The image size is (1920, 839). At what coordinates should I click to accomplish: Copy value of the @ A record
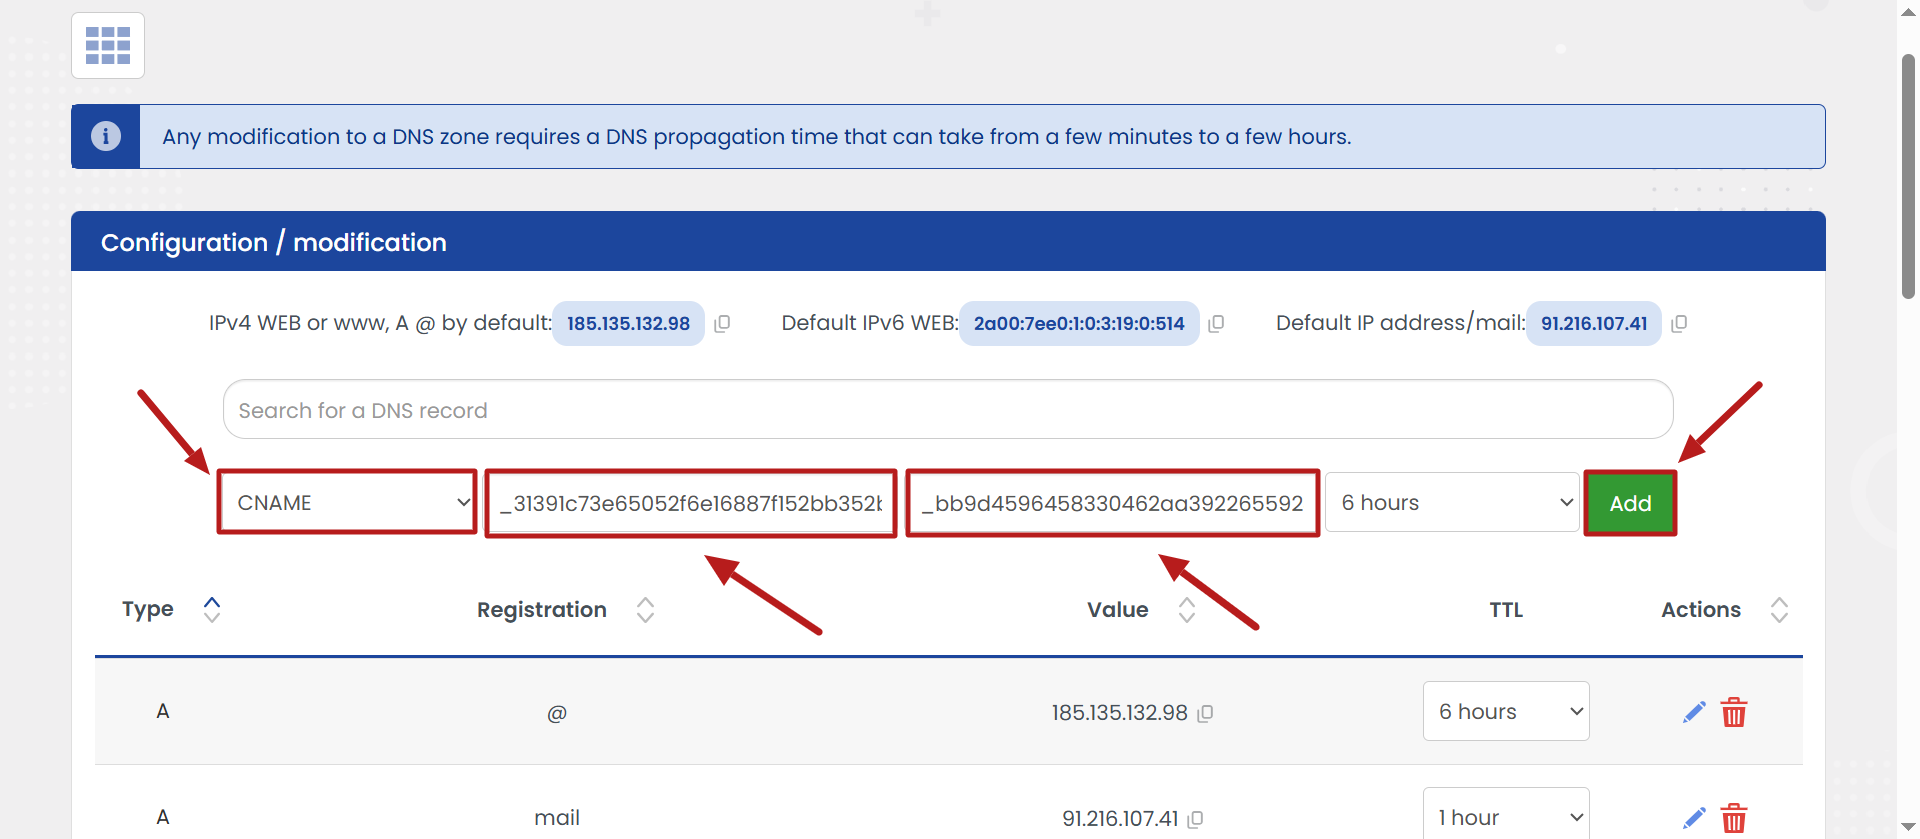pos(1206,713)
